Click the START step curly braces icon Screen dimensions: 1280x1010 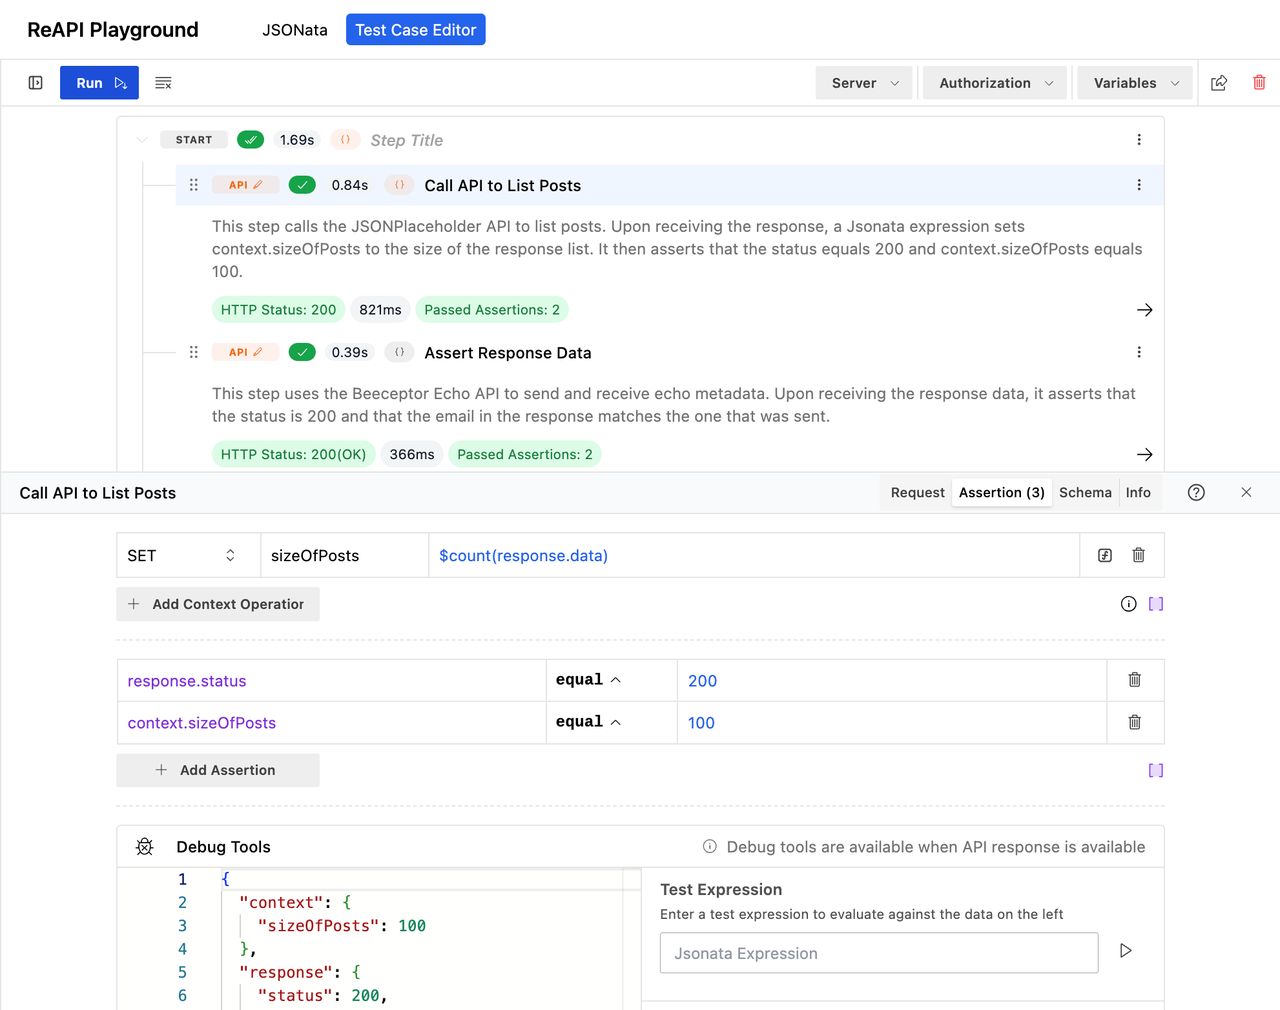(345, 140)
